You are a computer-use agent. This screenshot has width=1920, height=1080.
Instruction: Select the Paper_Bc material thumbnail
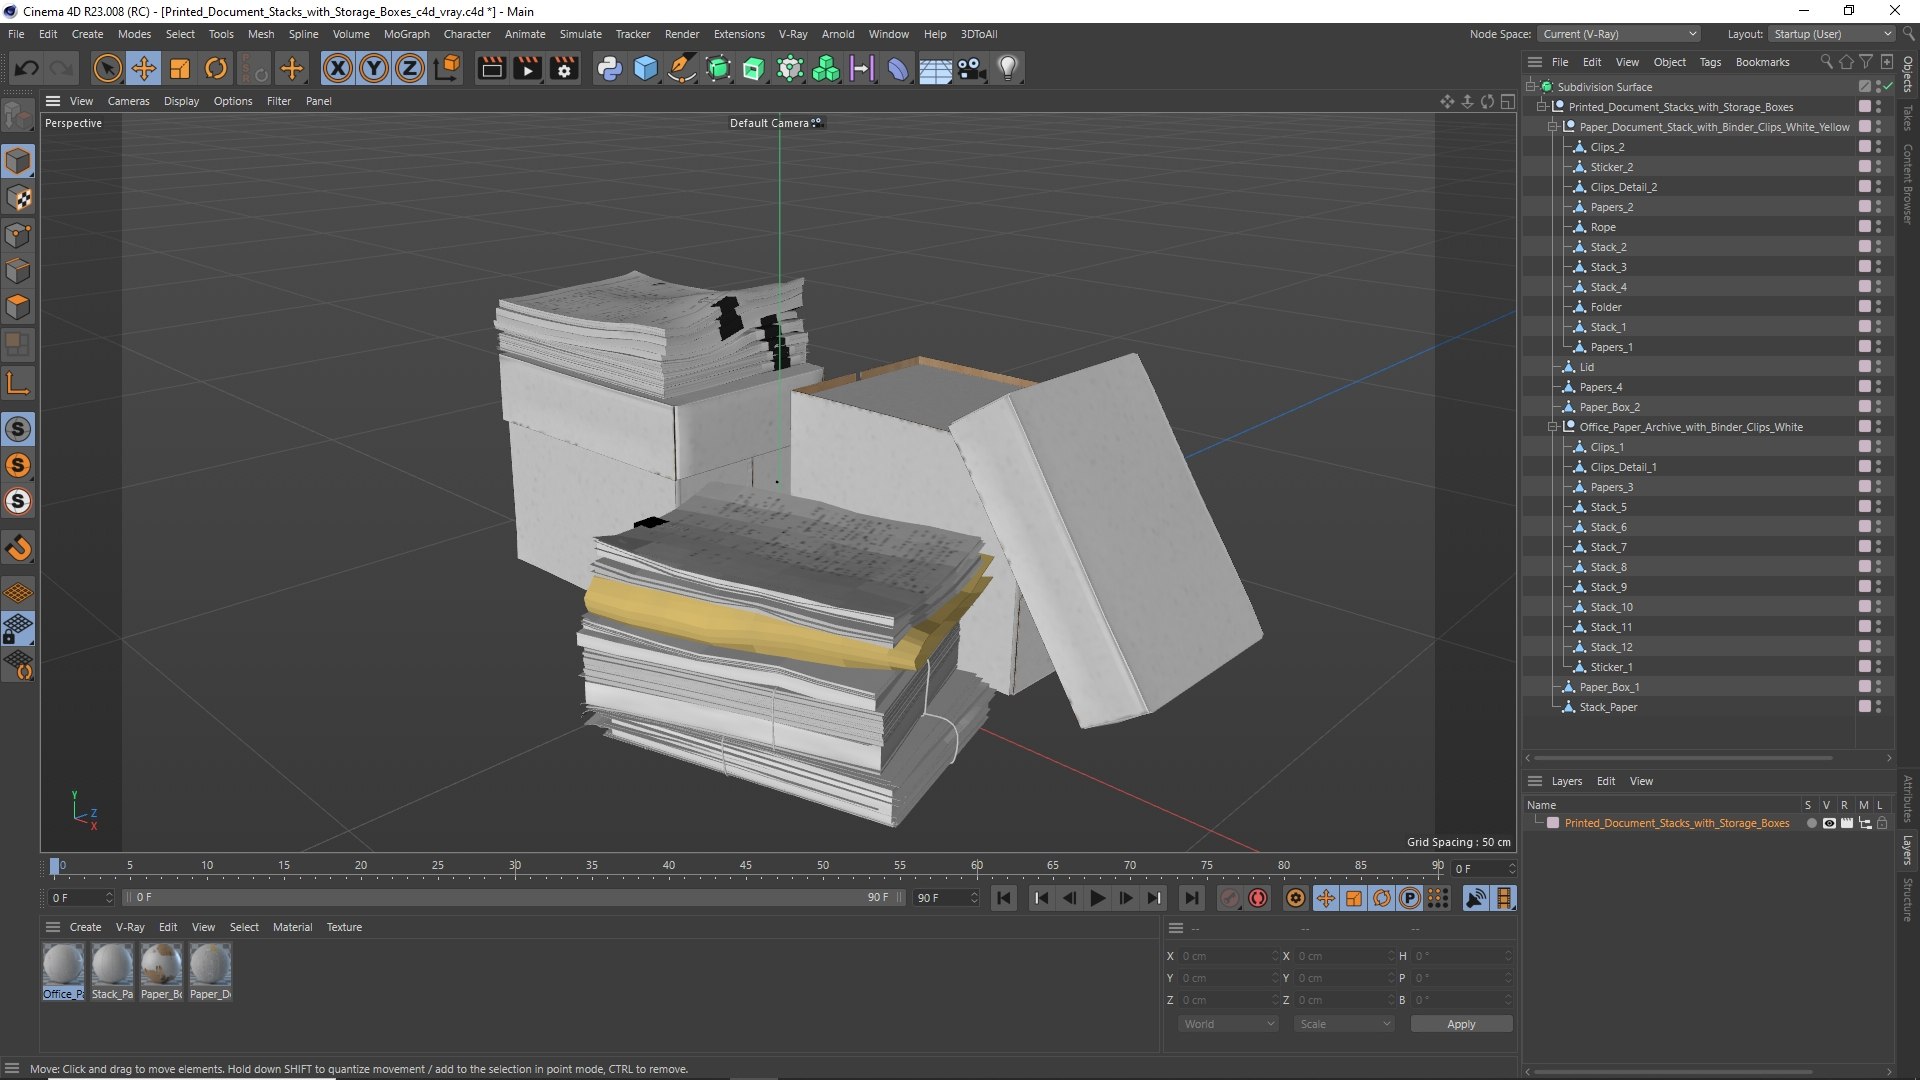pos(161,971)
